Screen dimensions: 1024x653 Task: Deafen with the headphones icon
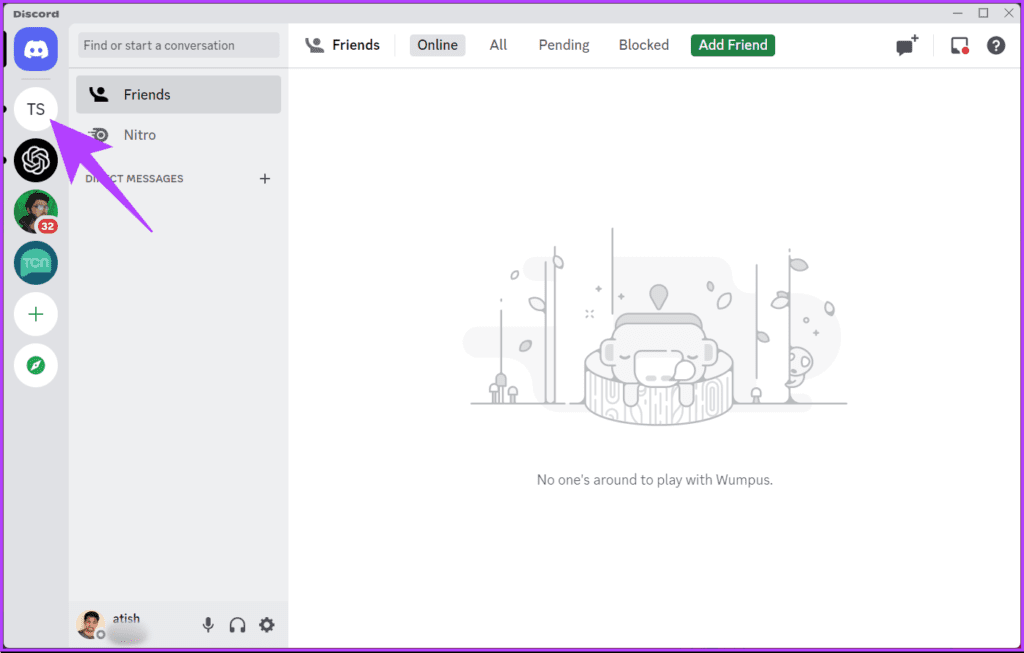tap(237, 625)
